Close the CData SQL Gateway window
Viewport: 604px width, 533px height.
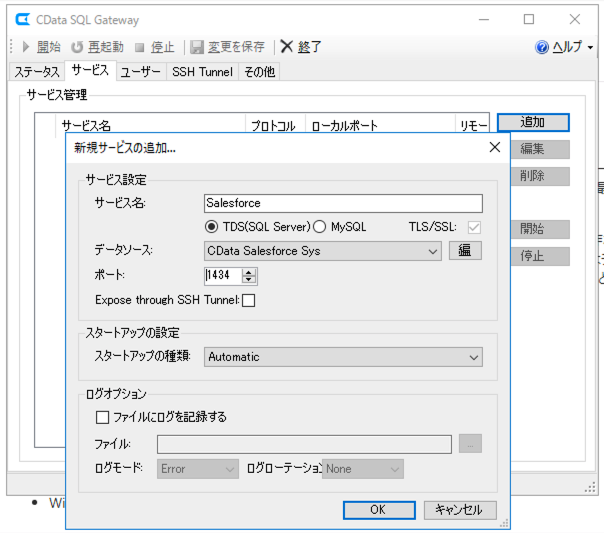pyautogui.click(x=574, y=19)
